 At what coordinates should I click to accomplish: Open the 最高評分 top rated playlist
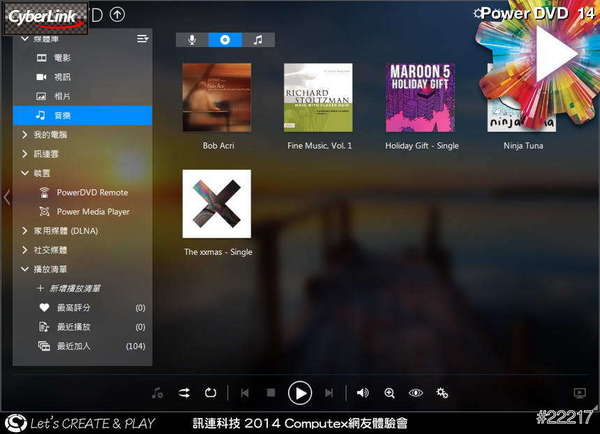(83, 308)
